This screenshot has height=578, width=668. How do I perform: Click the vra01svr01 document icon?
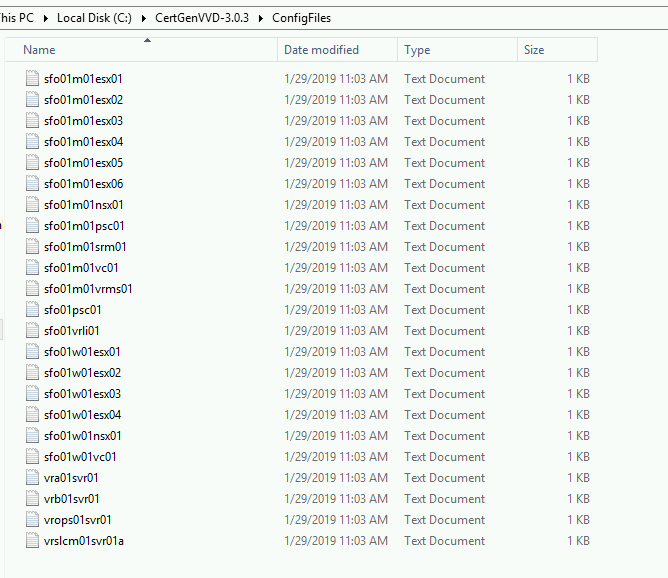click(x=33, y=478)
